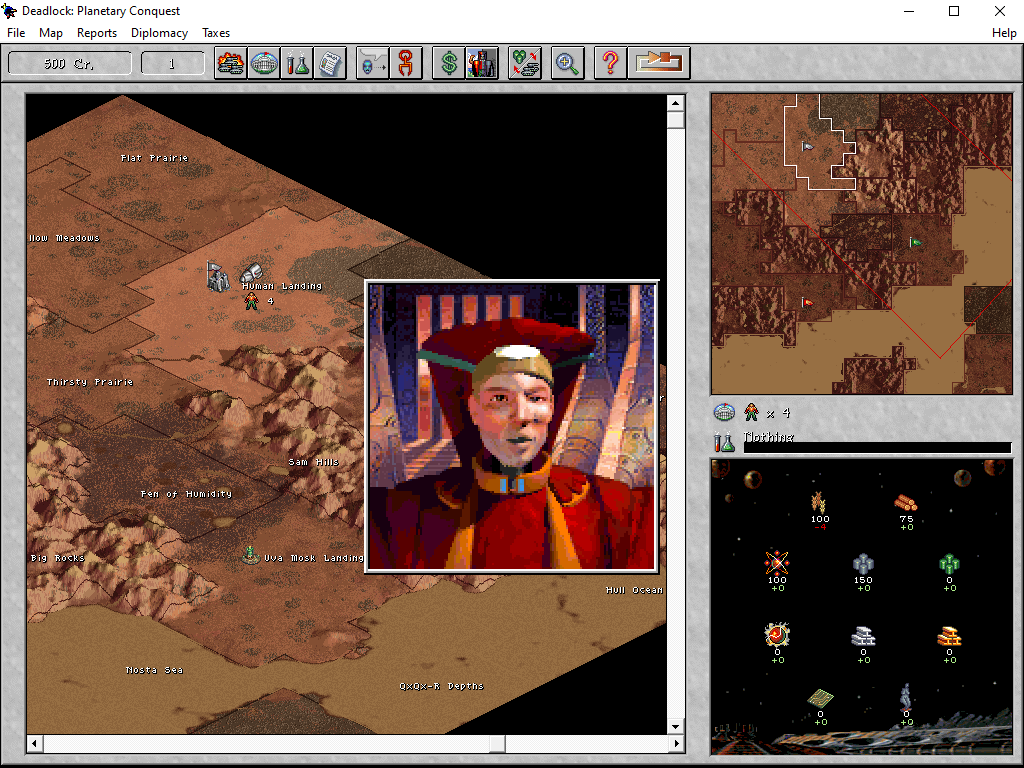Click the map's scroll right arrow
This screenshot has height=768, width=1024.
676,743
